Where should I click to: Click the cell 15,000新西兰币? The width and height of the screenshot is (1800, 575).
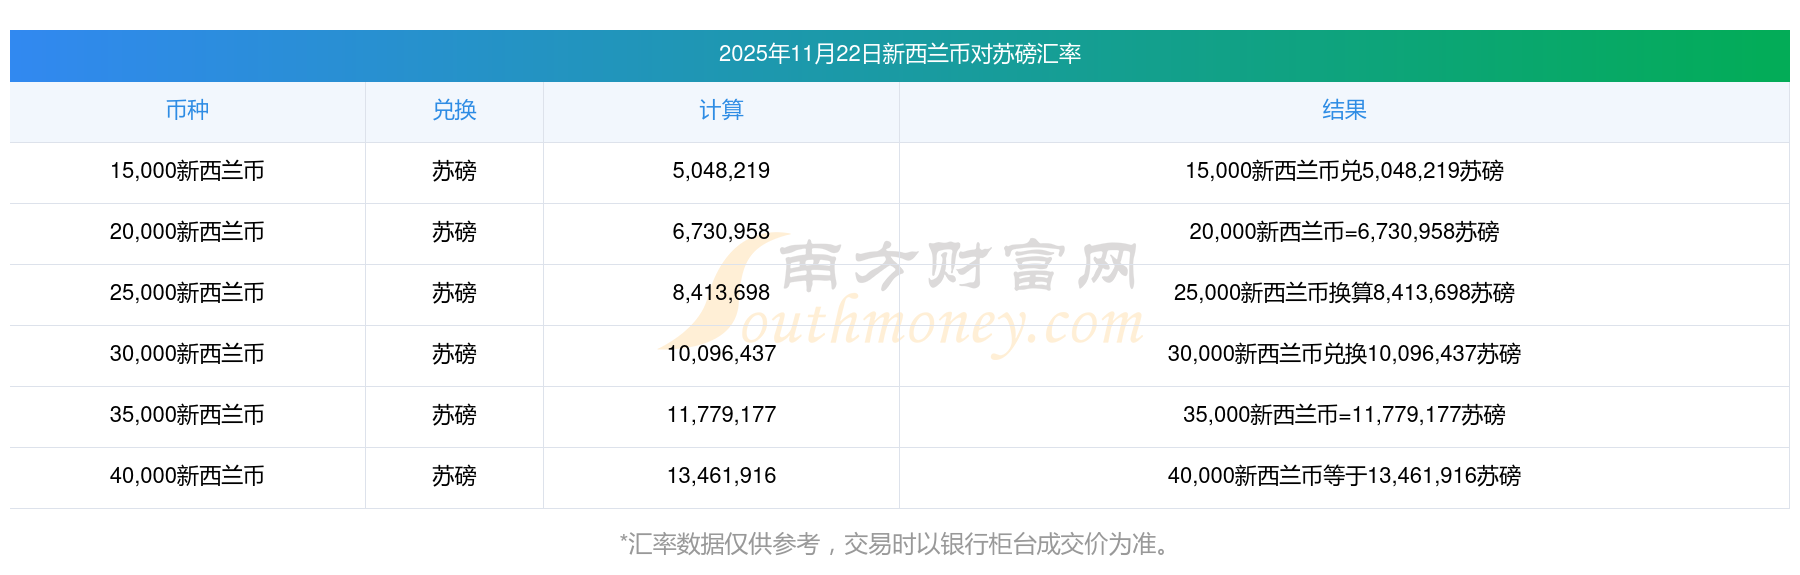pyautogui.click(x=187, y=171)
